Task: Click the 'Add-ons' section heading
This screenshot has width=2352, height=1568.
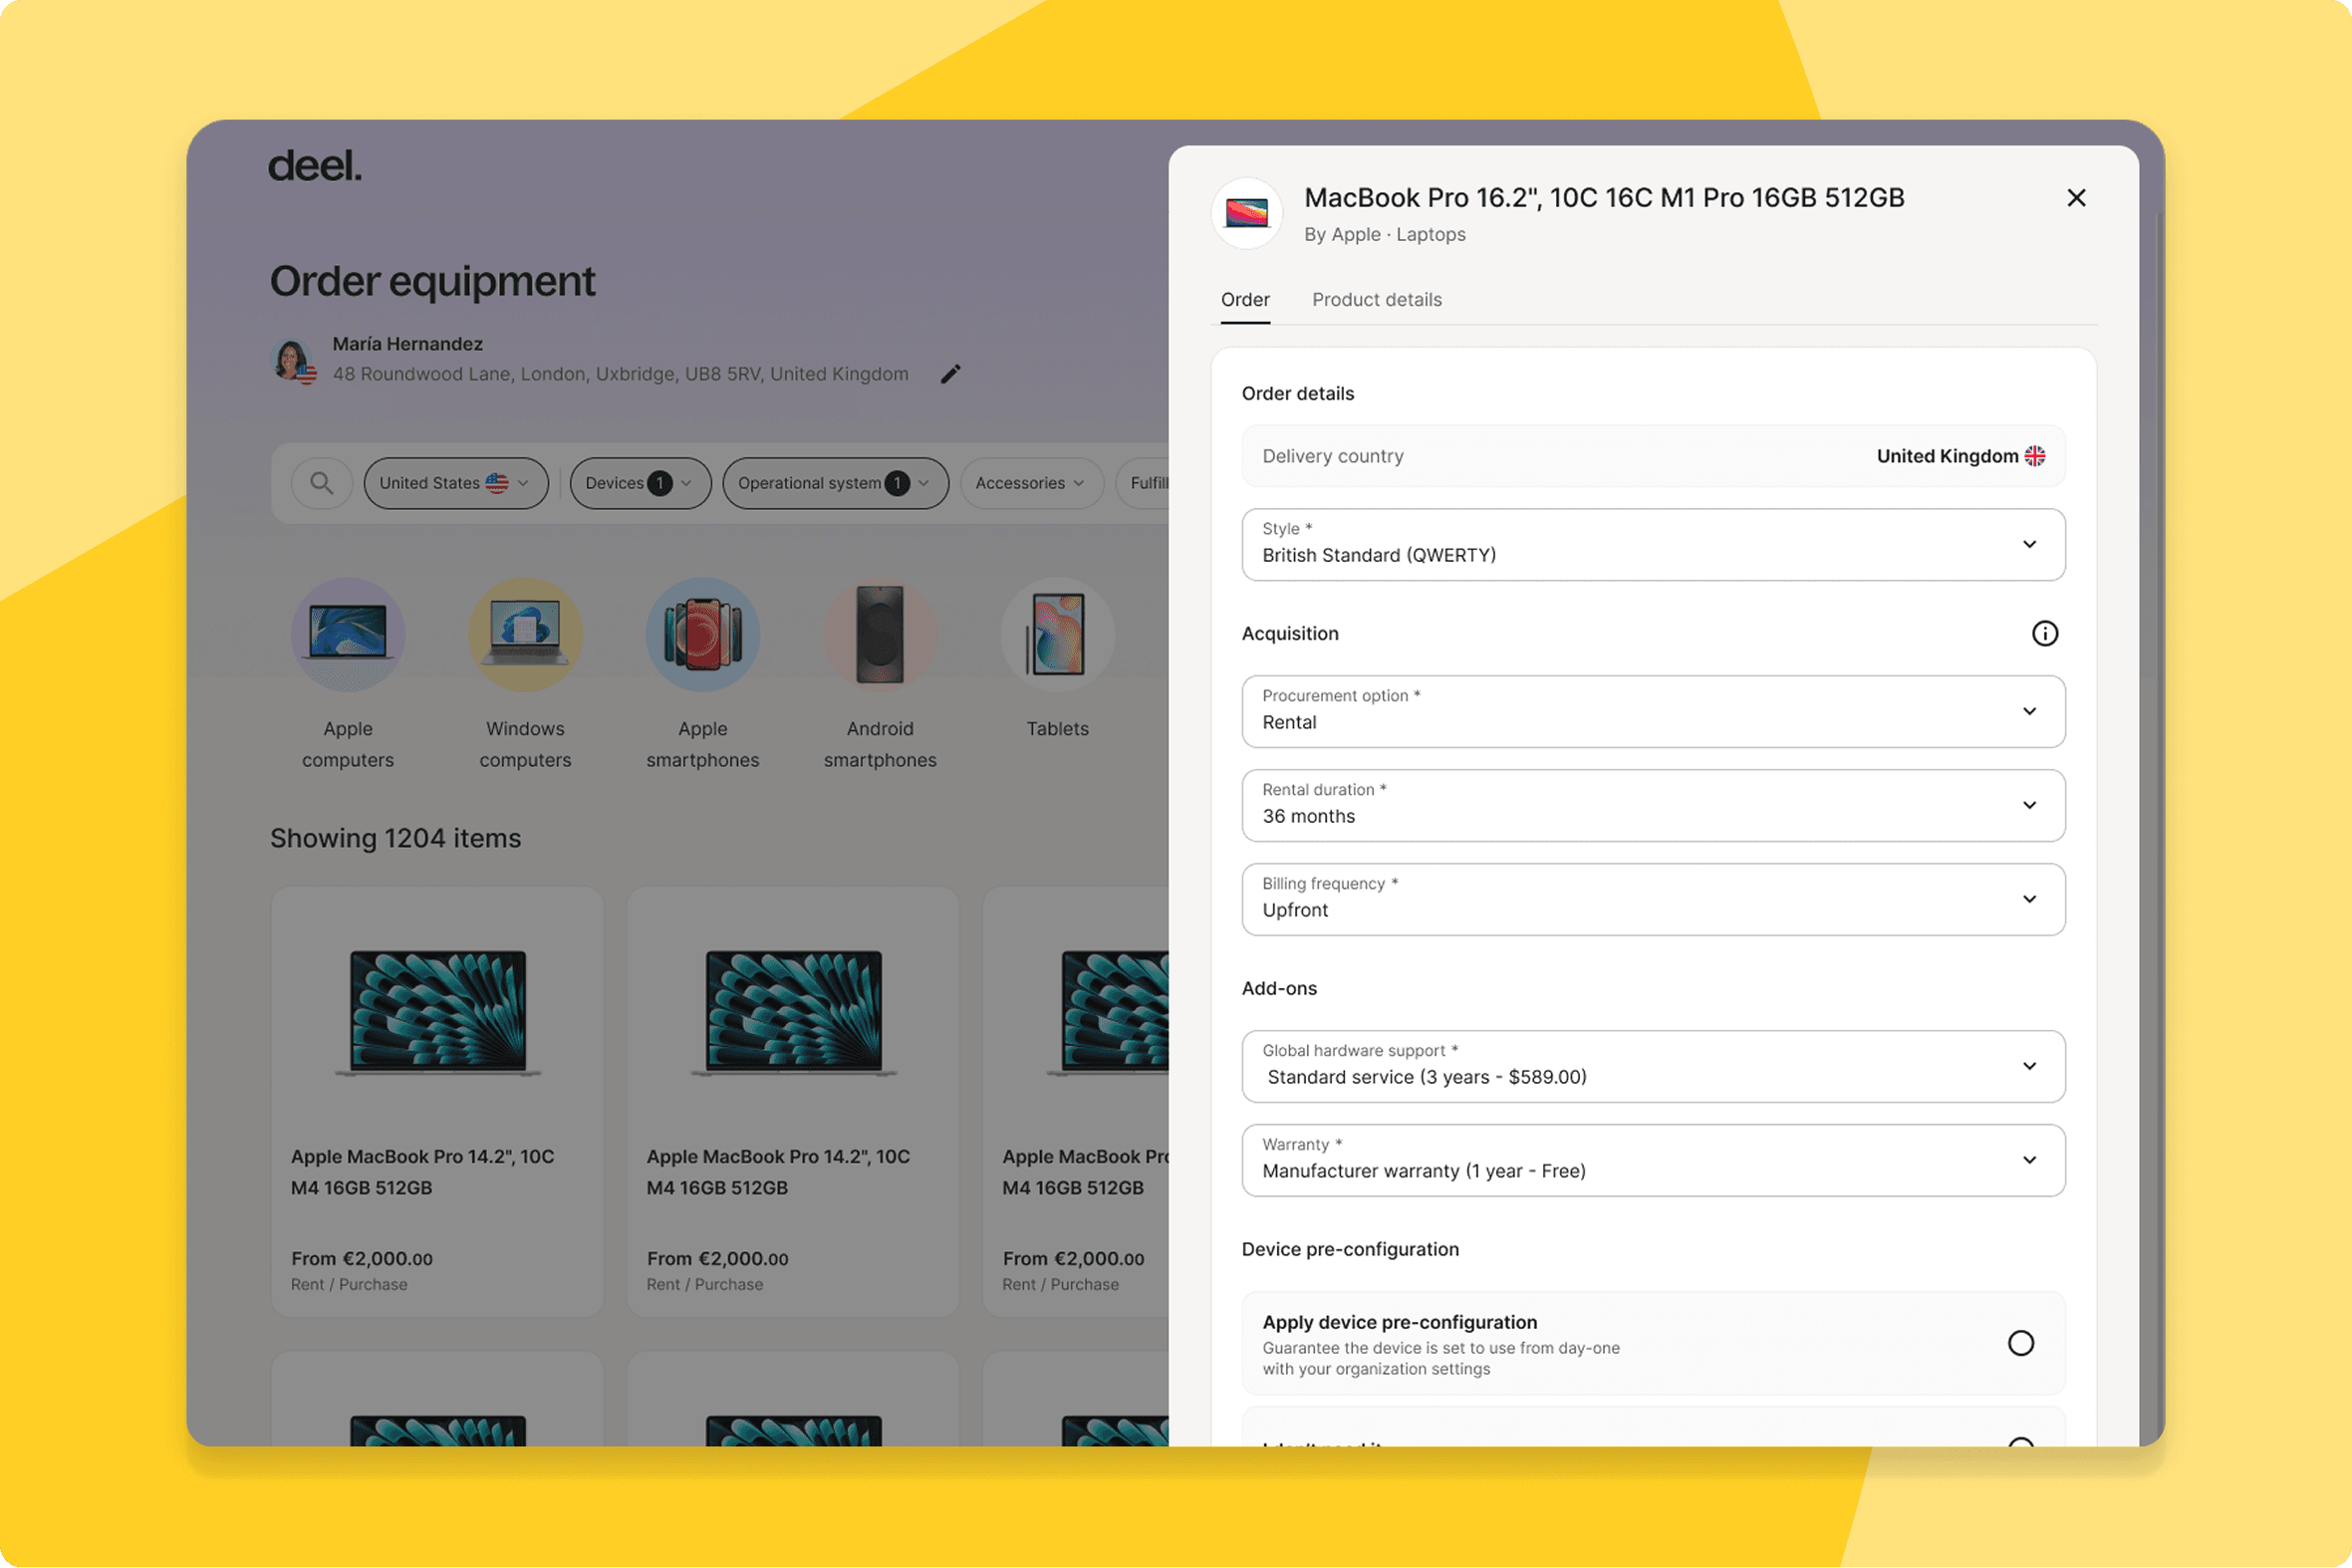Action: [1279, 988]
